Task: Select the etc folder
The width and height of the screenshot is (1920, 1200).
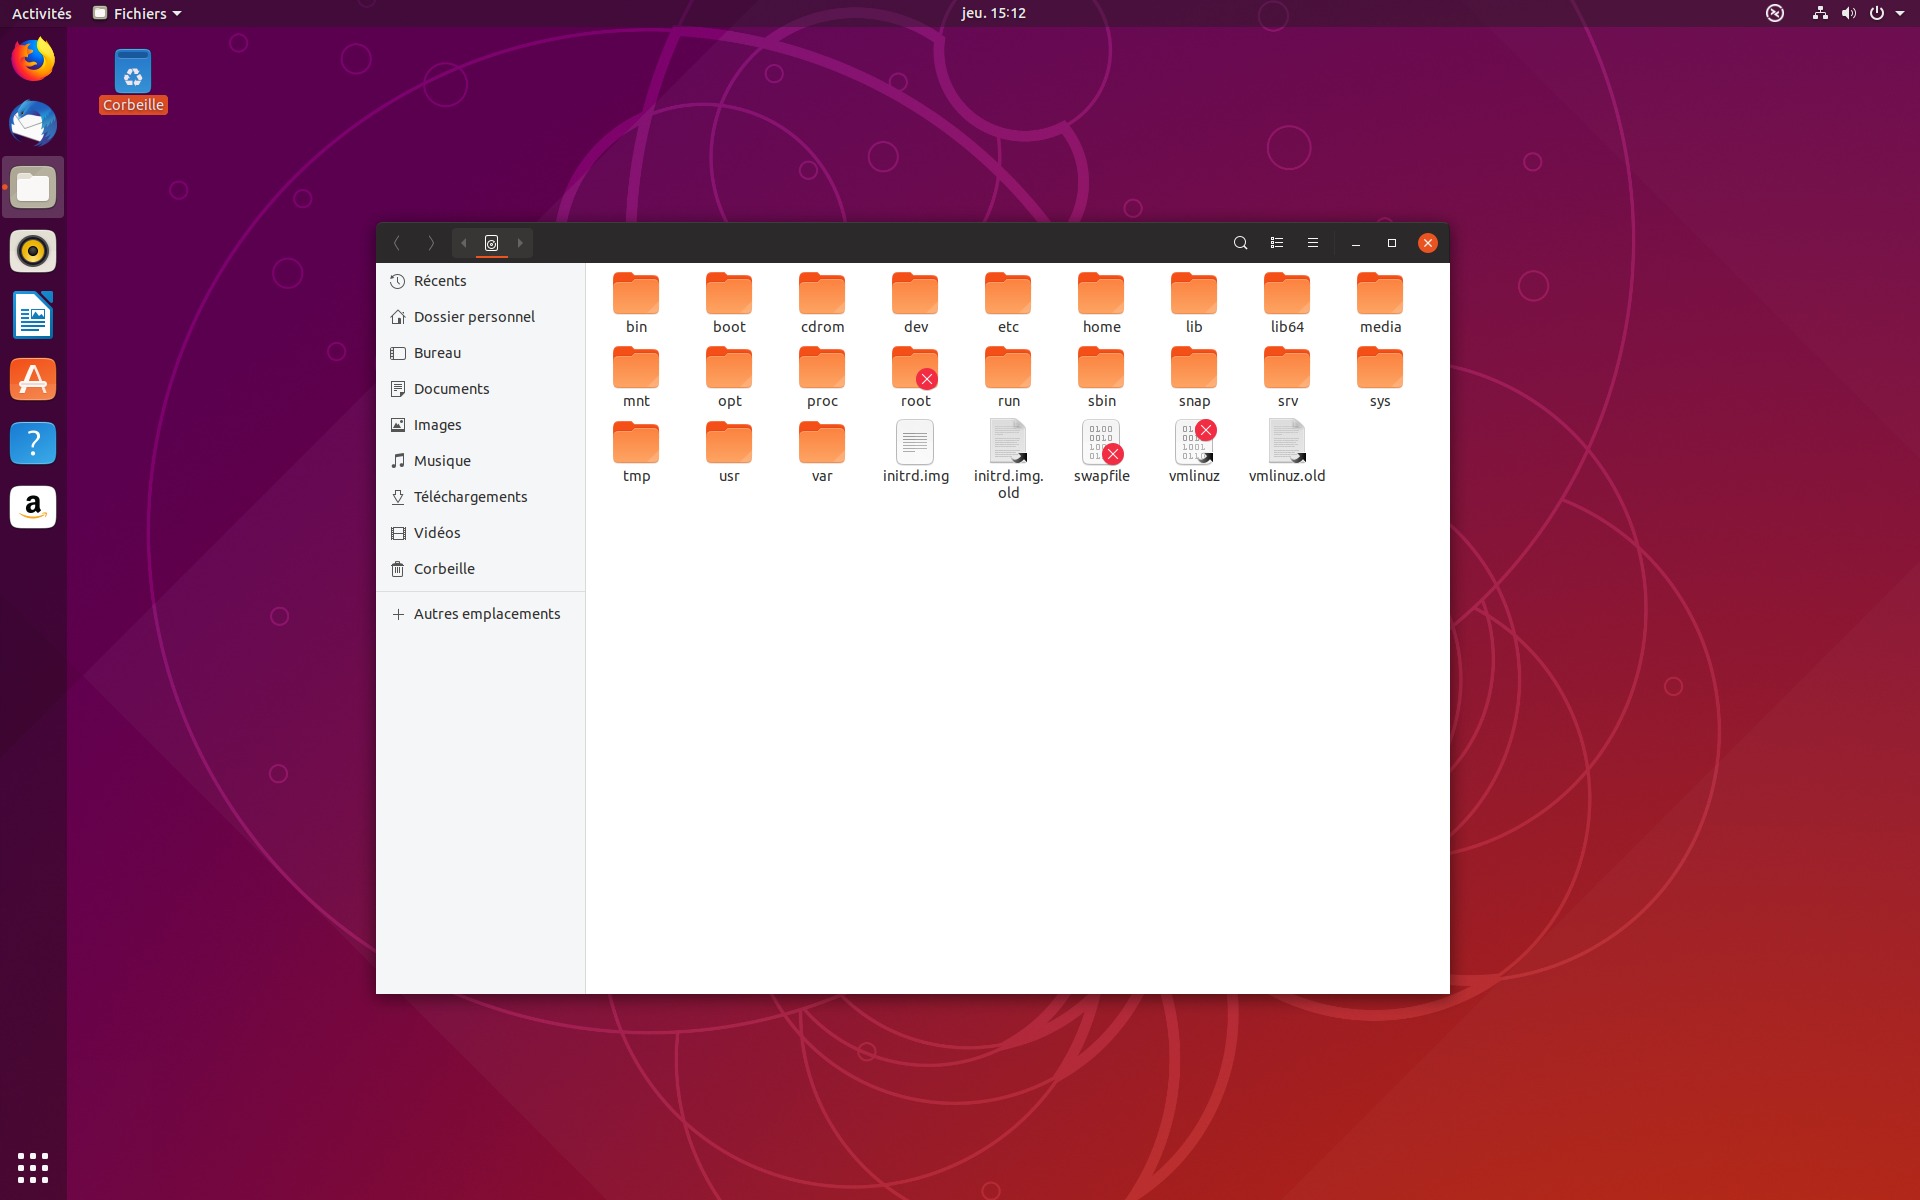Action: 1008,295
